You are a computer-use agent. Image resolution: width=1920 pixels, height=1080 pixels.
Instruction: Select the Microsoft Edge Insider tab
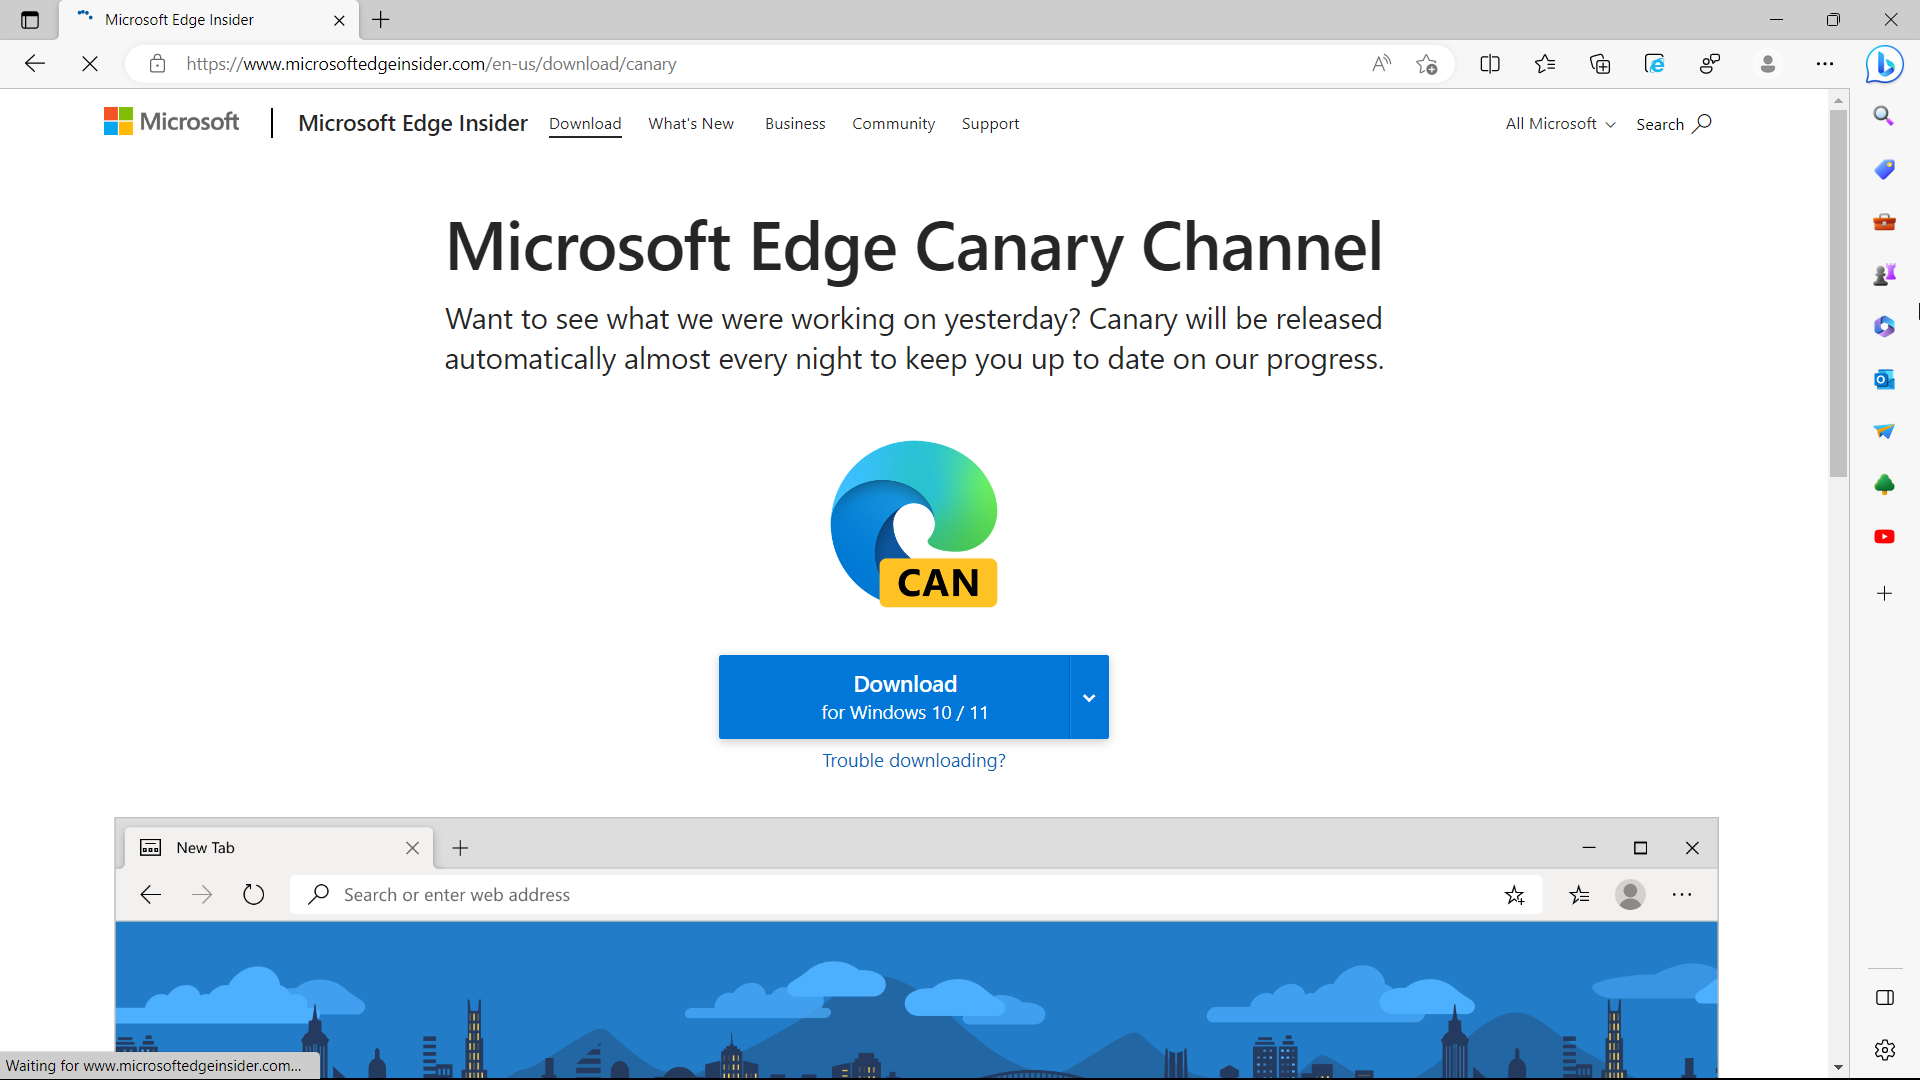[208, 20]
